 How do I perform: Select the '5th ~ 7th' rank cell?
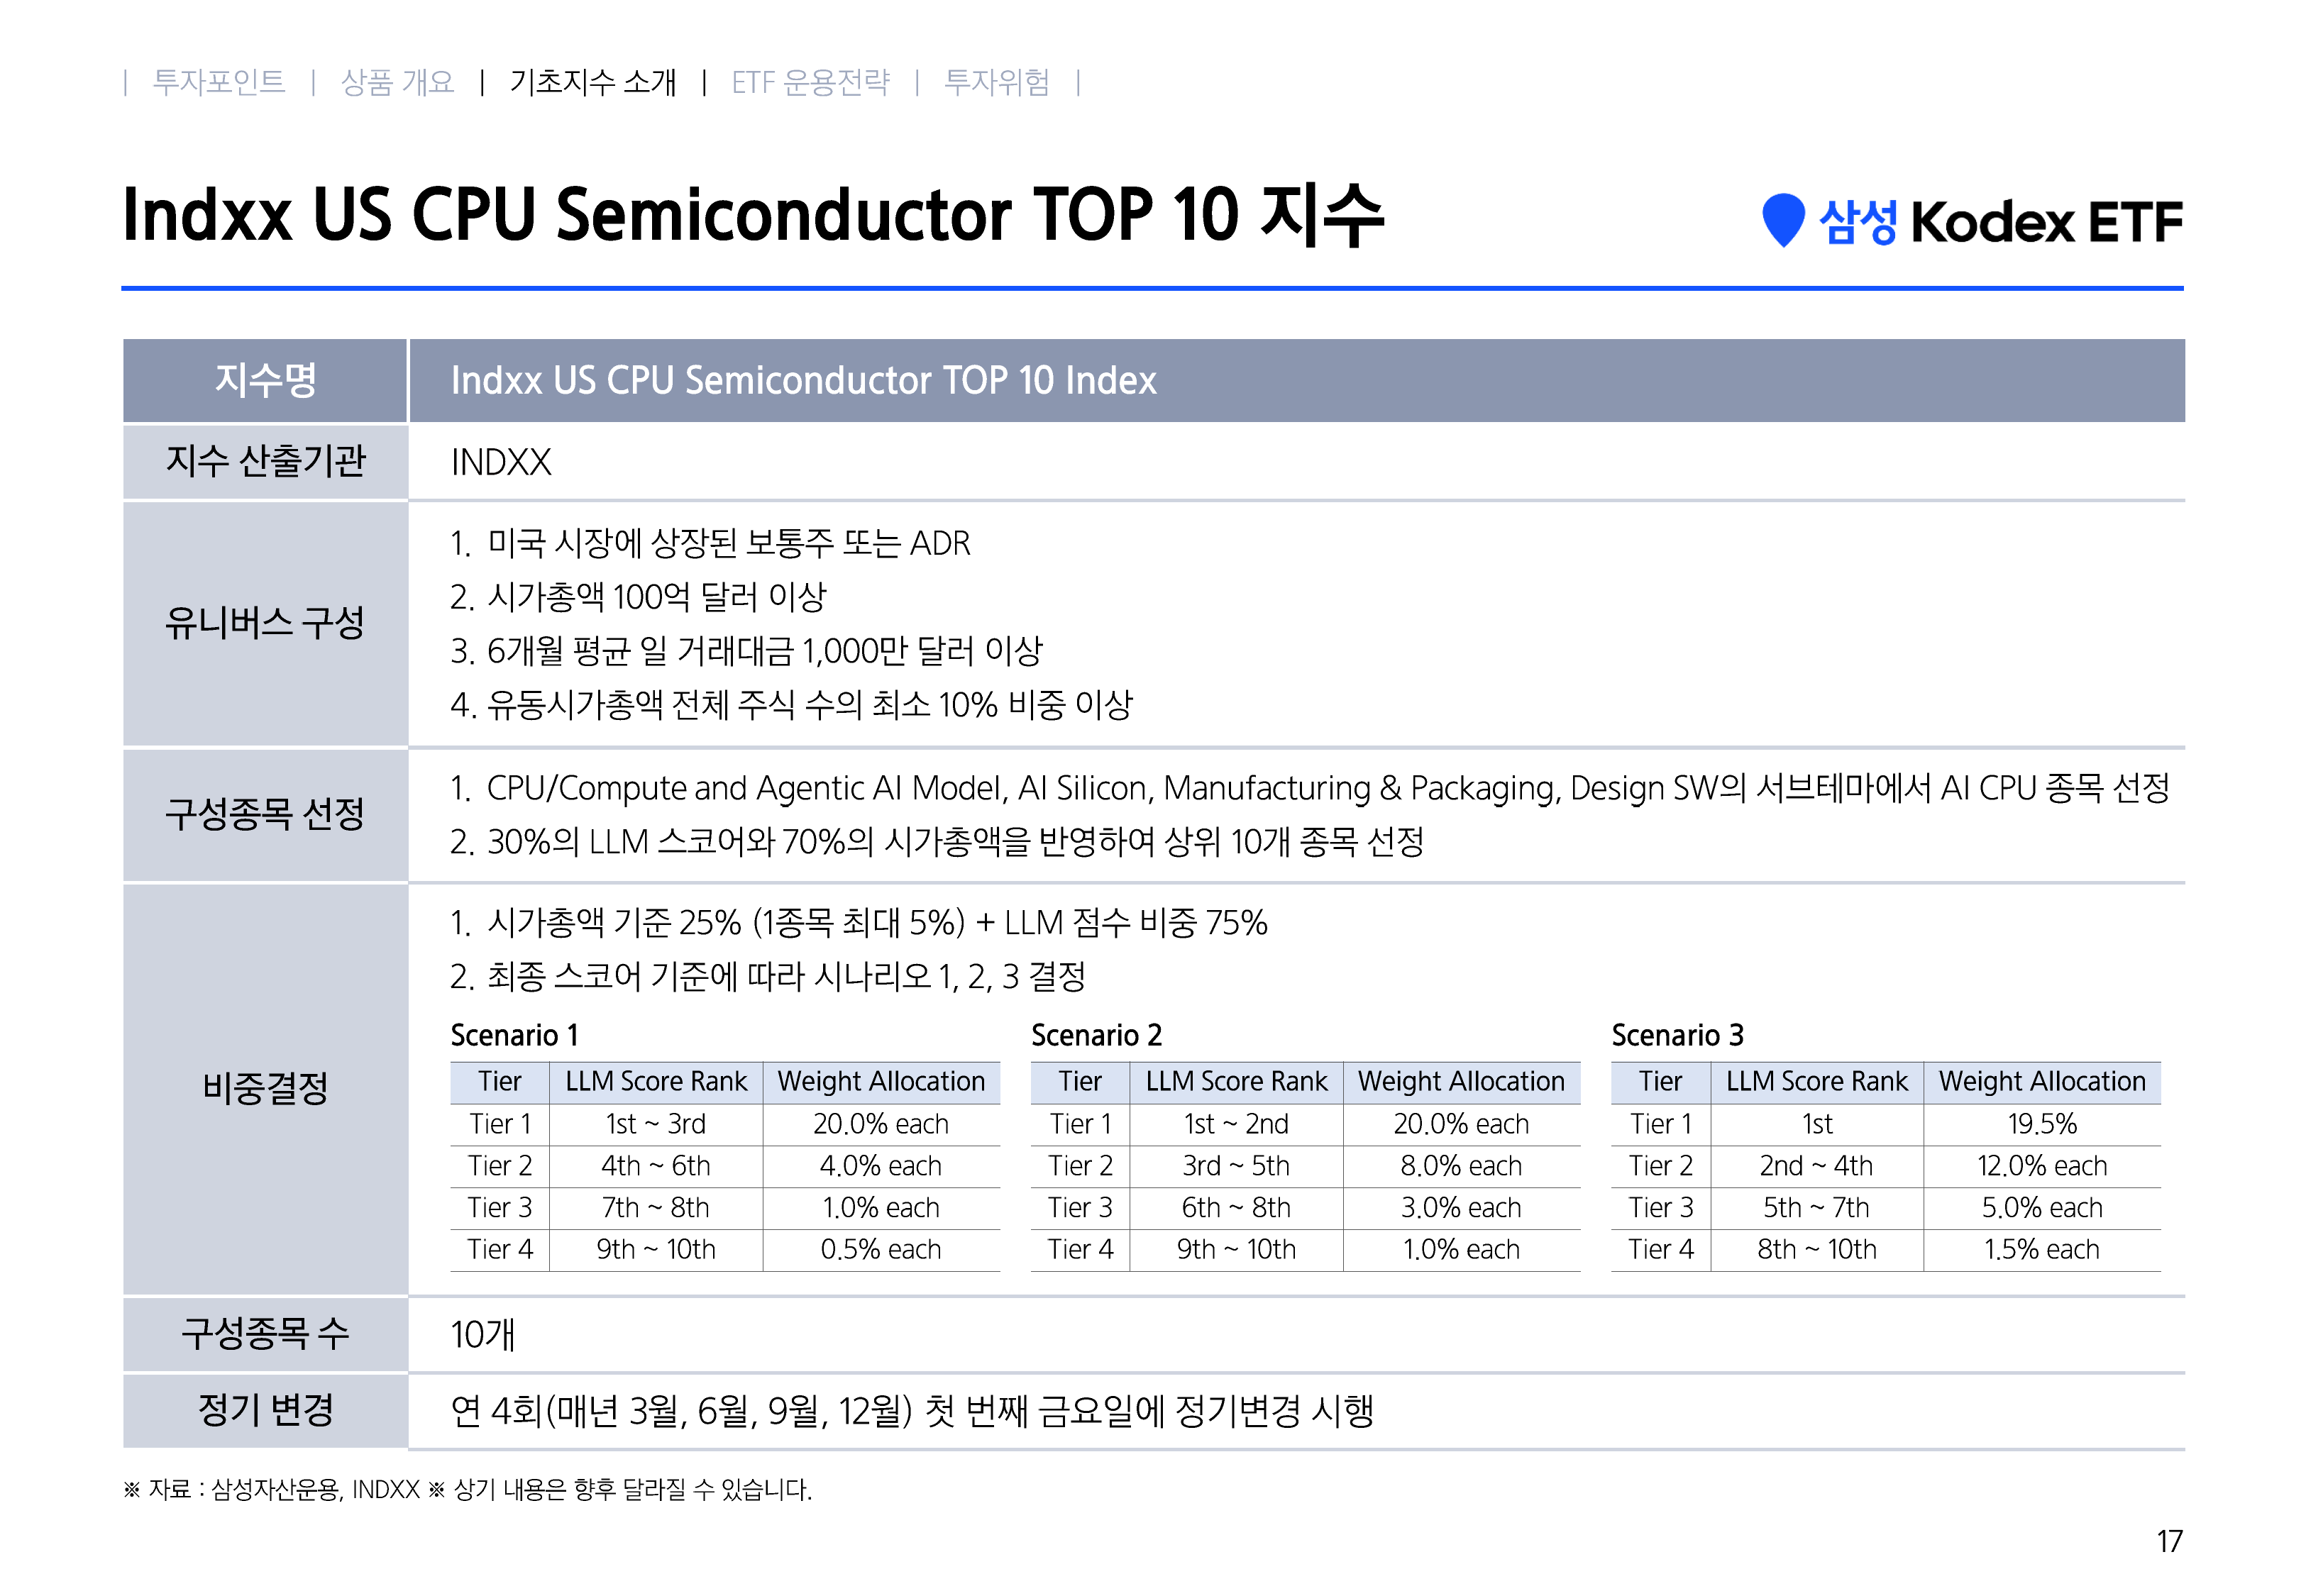pos(1817,1208)
